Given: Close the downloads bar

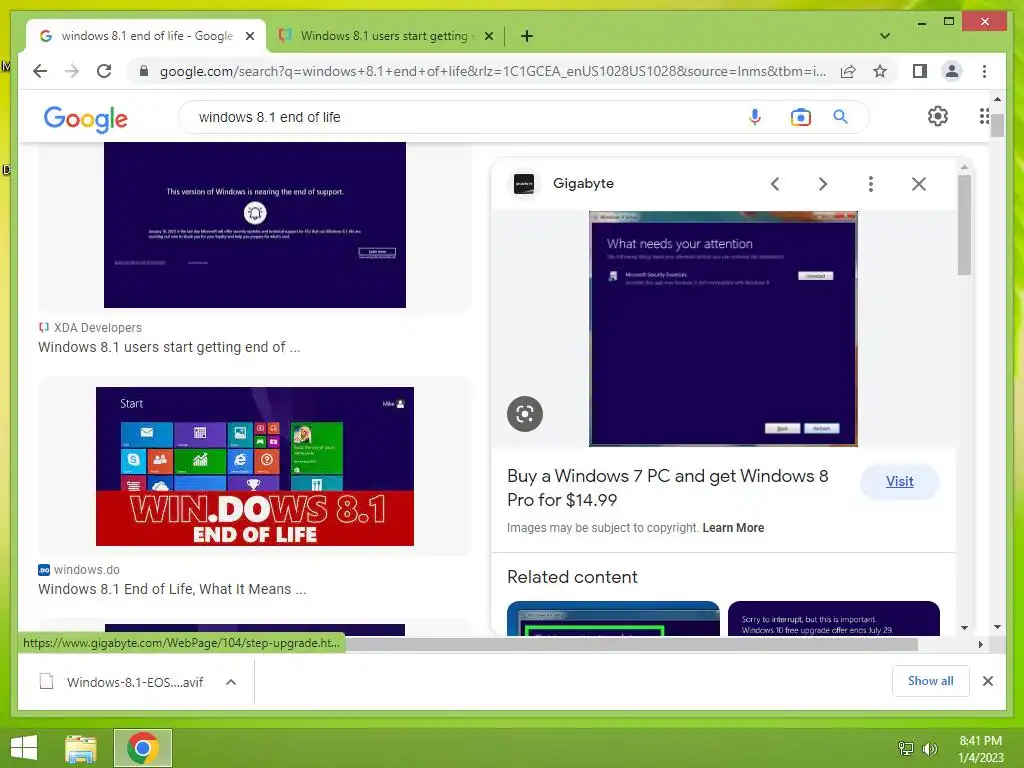Looking at the screenshot, I should (987, 681).
